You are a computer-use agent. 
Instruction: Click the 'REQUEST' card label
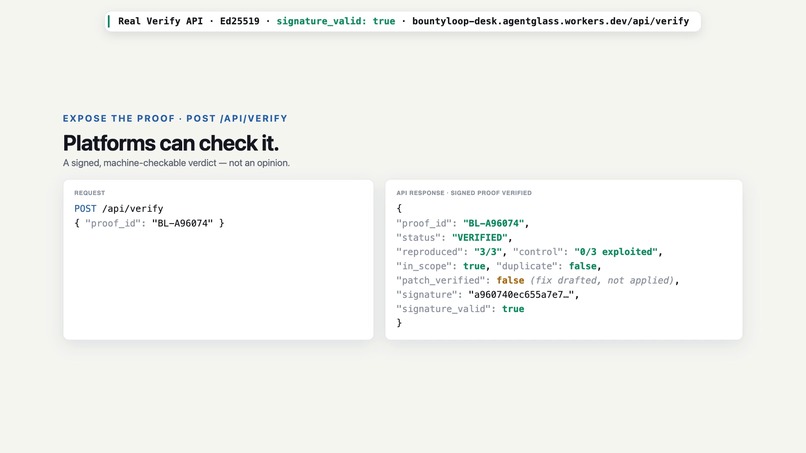89,193
